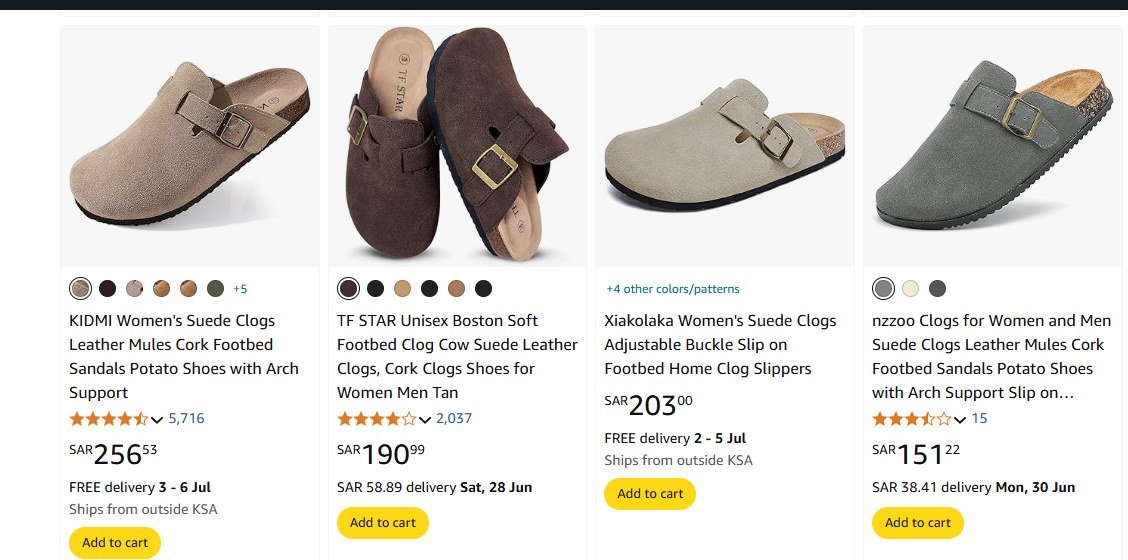Open the gray nzzoo clog product image
The width and height of the screenshot is (1128, 560).
point(992,146)
